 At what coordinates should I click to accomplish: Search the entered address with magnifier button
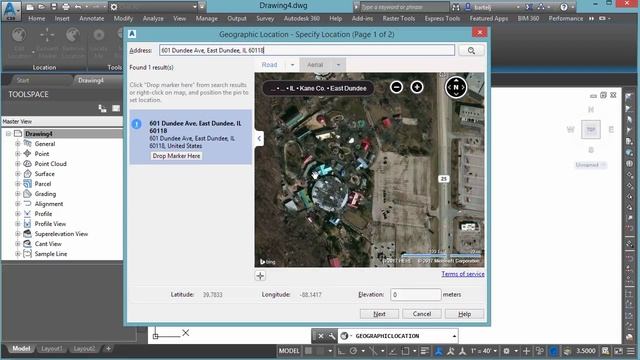pyautogui.click(x=471, y=50)
